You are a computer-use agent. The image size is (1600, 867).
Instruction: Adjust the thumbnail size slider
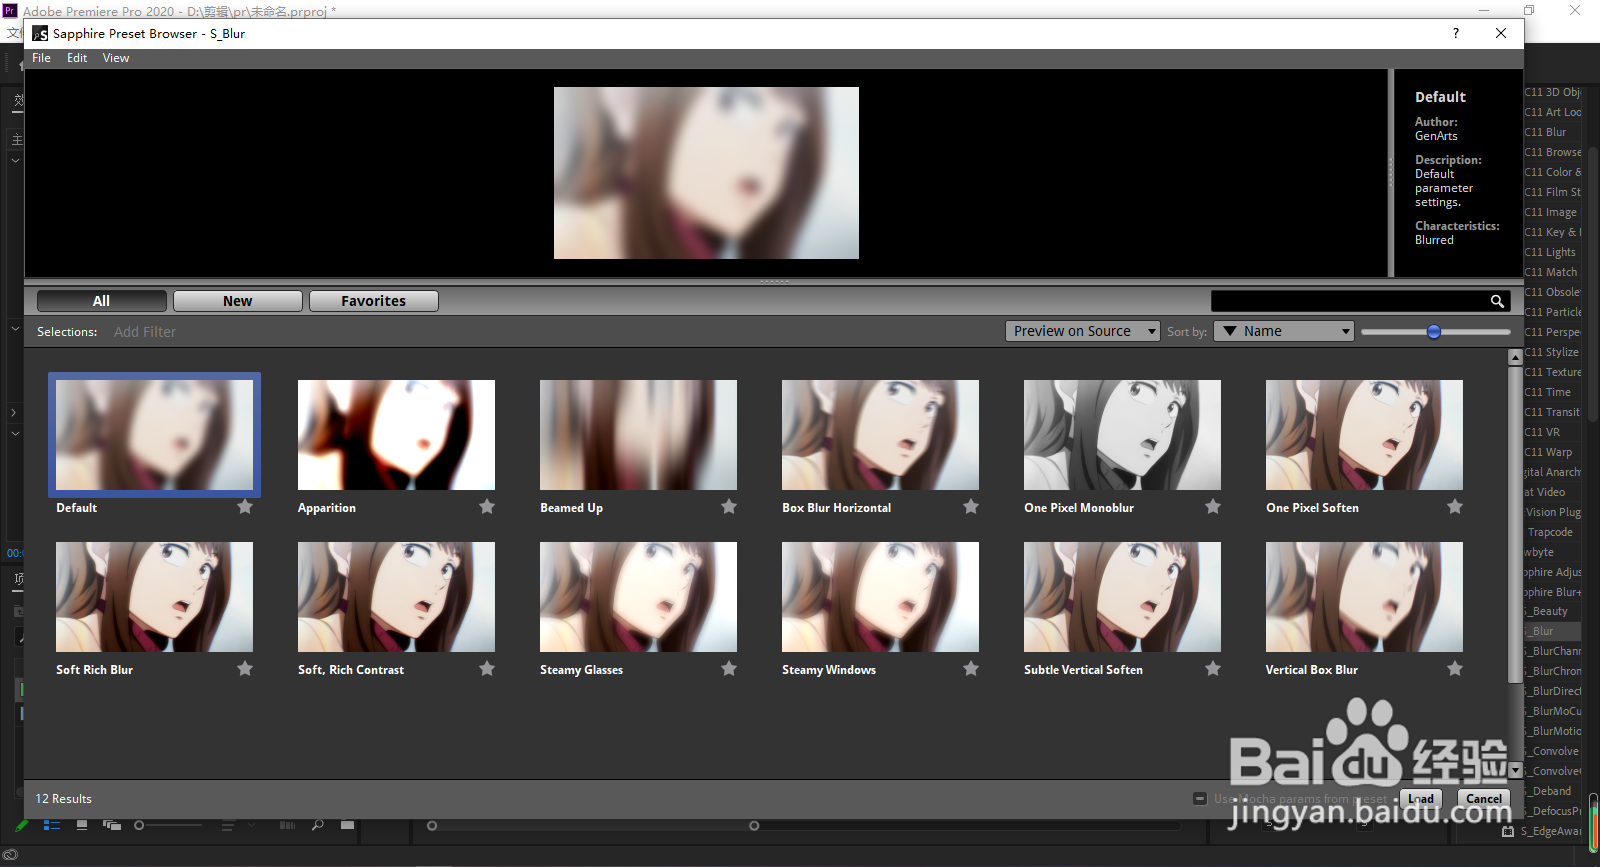(x=1433, y=331)
